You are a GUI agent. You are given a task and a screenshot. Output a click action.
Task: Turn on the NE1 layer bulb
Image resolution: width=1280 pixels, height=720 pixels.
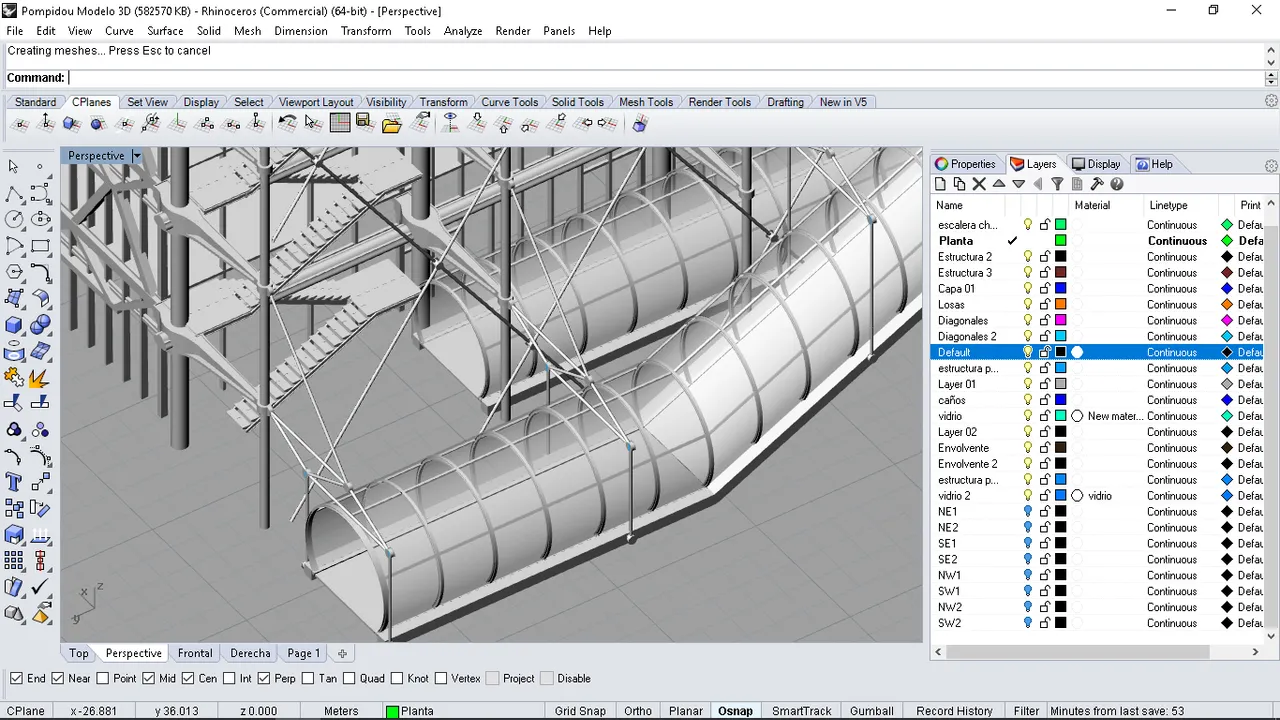pyautogui.click(x=1027, y=511)
